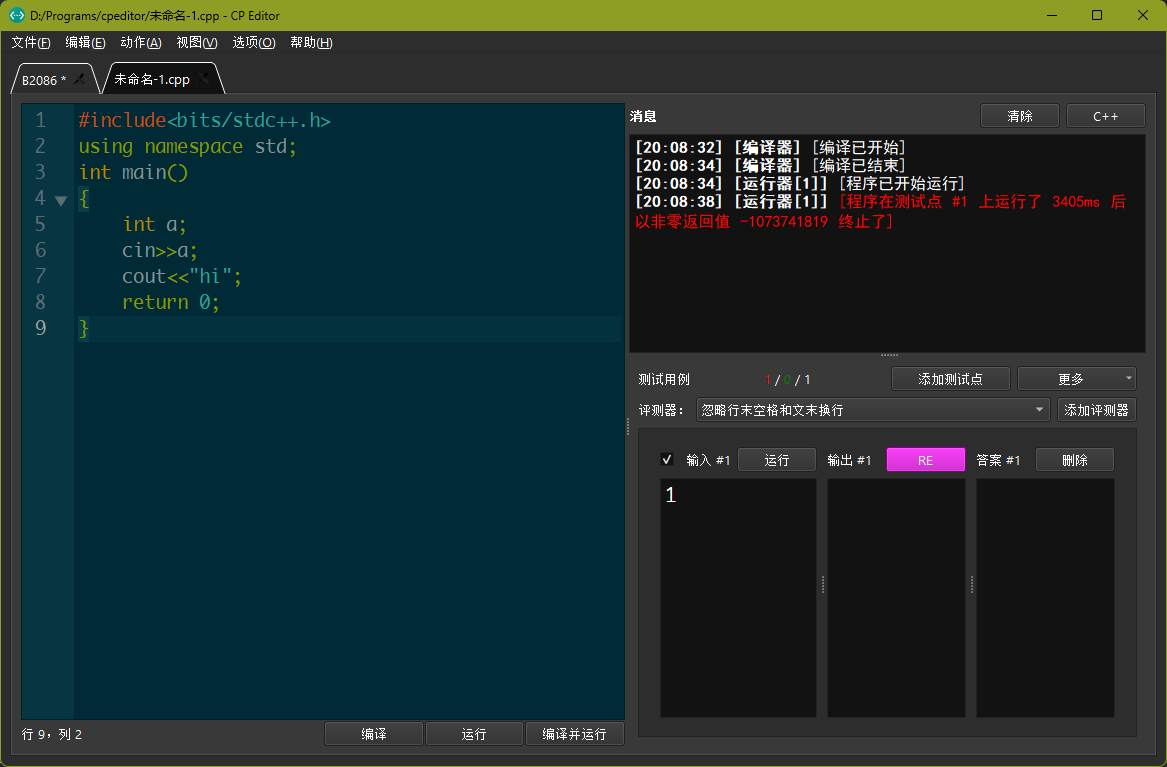This screenshot has height=767, width=1167.
Task: Toggle the checkbox for 输入 #1
Action: (x=667, y=459)
